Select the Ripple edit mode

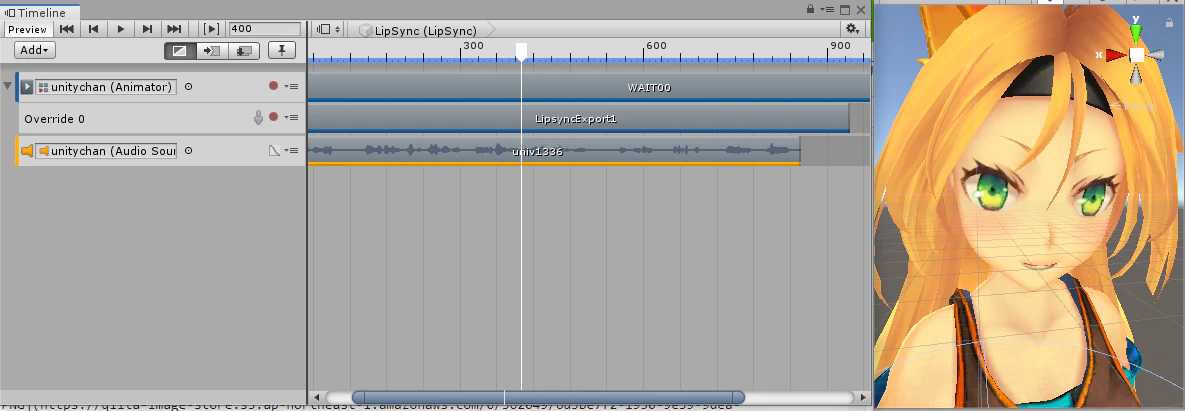click(212, 51)
